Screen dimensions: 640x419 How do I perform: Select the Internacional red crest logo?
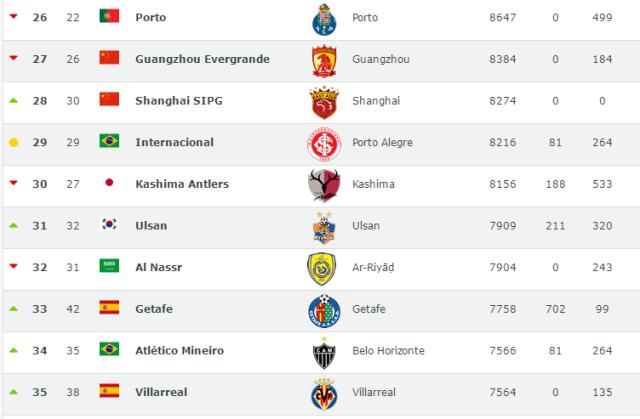click(324, 144)
